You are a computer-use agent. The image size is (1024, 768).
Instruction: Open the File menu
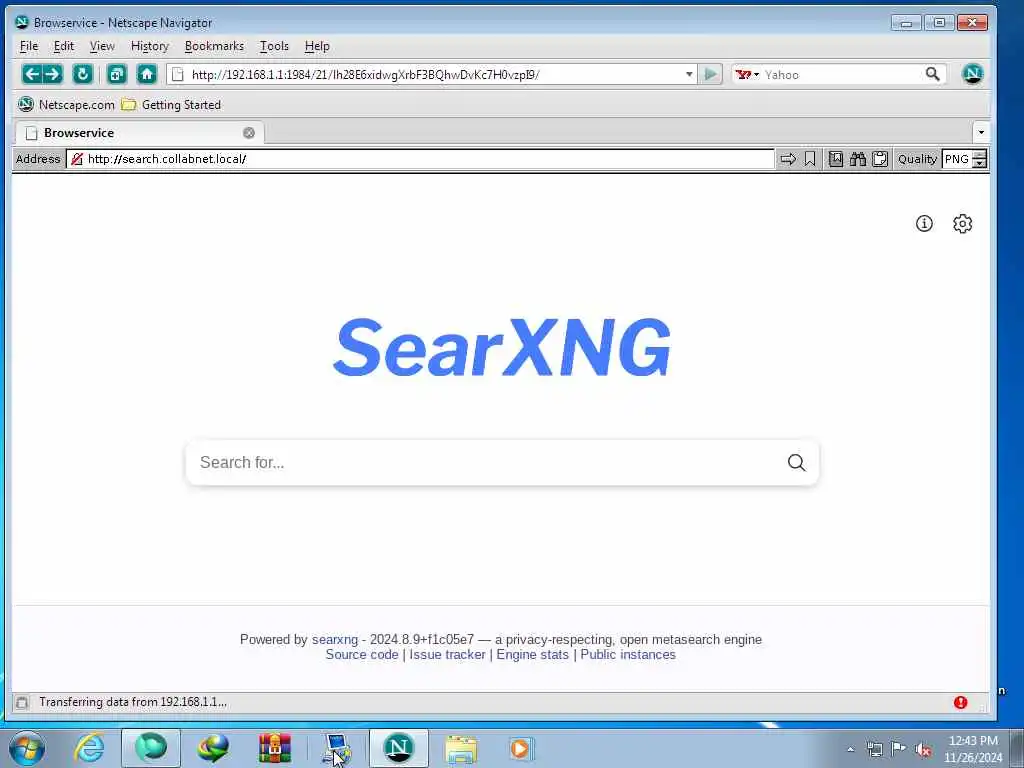(x=29, y=46)
